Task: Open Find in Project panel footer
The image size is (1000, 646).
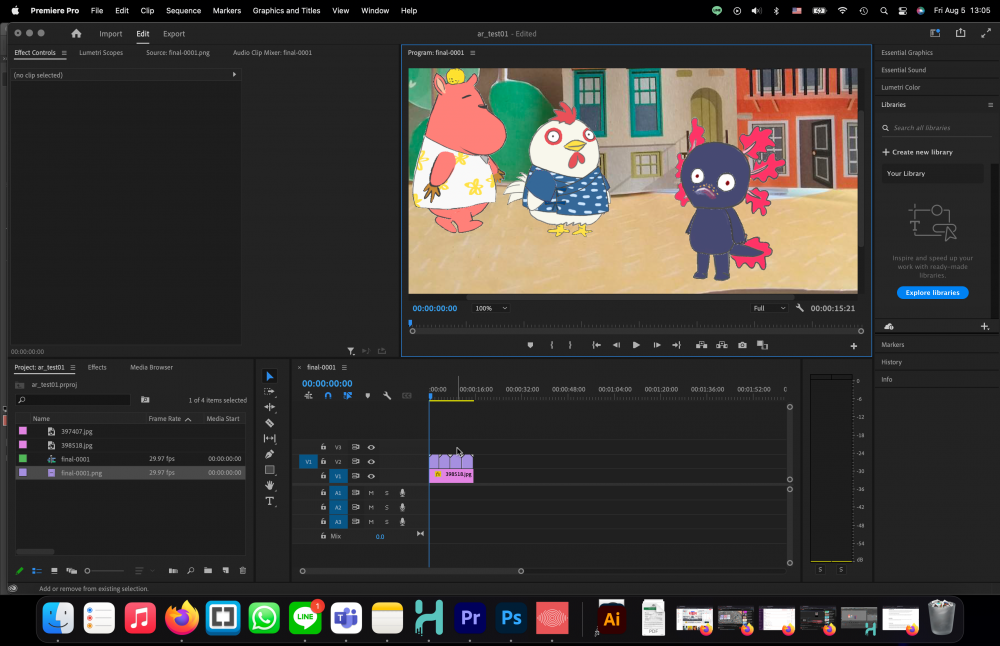Action: pyautogui.click(x=190, y=571)
